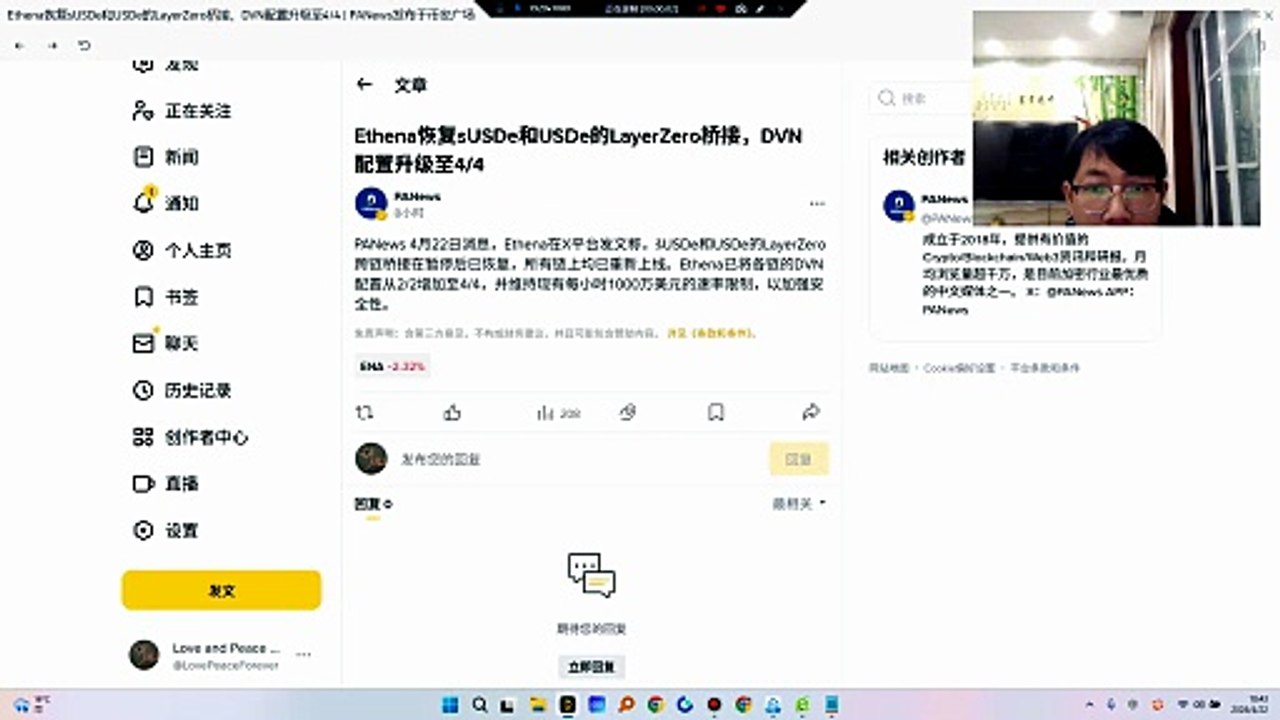Click the 立即回复 button

click(x=591, y=666)
